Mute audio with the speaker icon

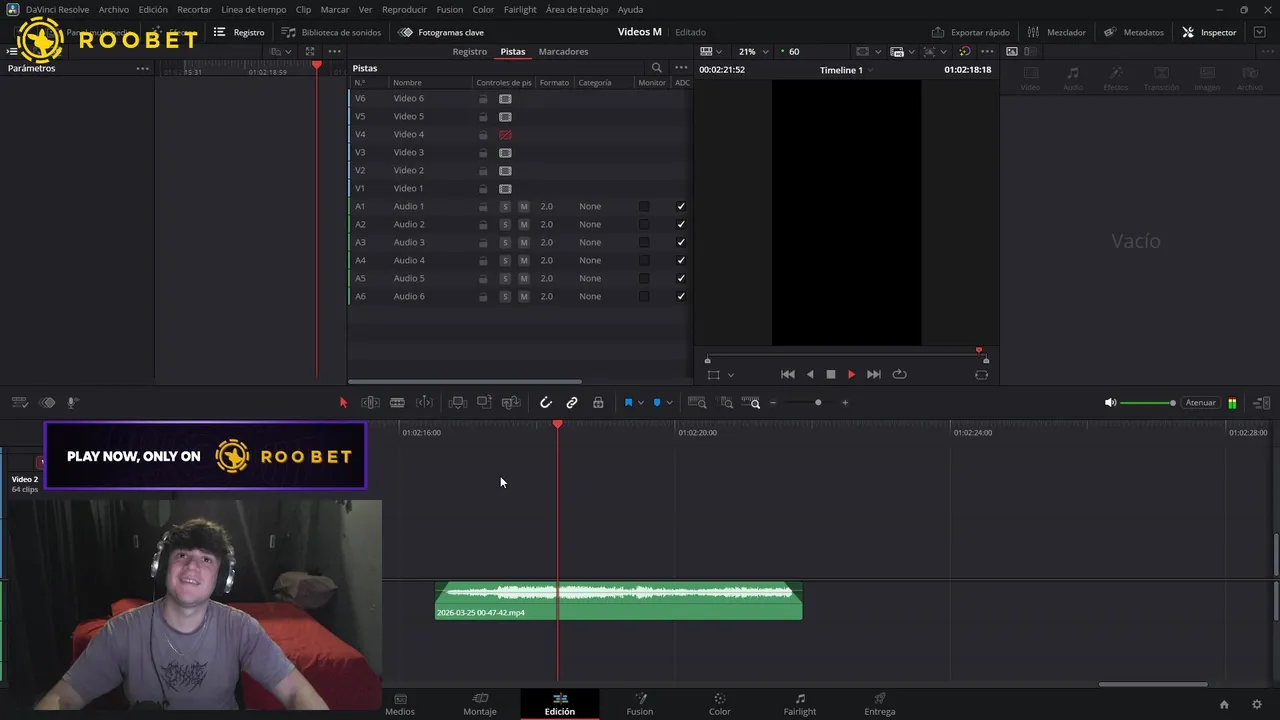coord(1110,403)
